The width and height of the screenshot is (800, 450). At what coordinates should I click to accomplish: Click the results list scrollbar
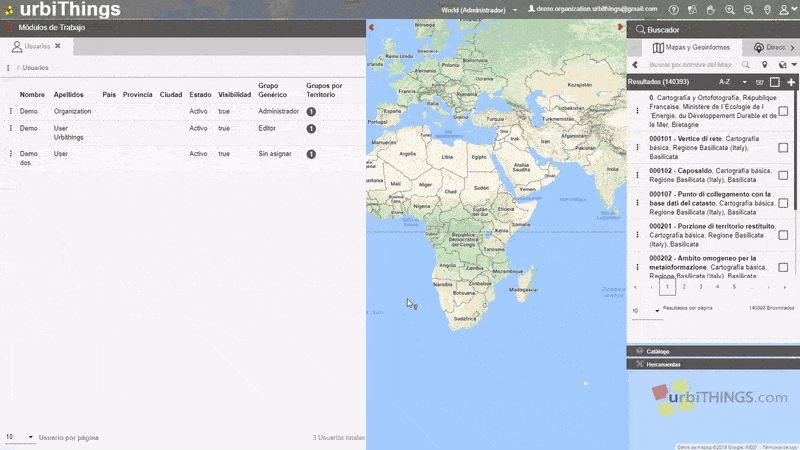coord(796,153)
